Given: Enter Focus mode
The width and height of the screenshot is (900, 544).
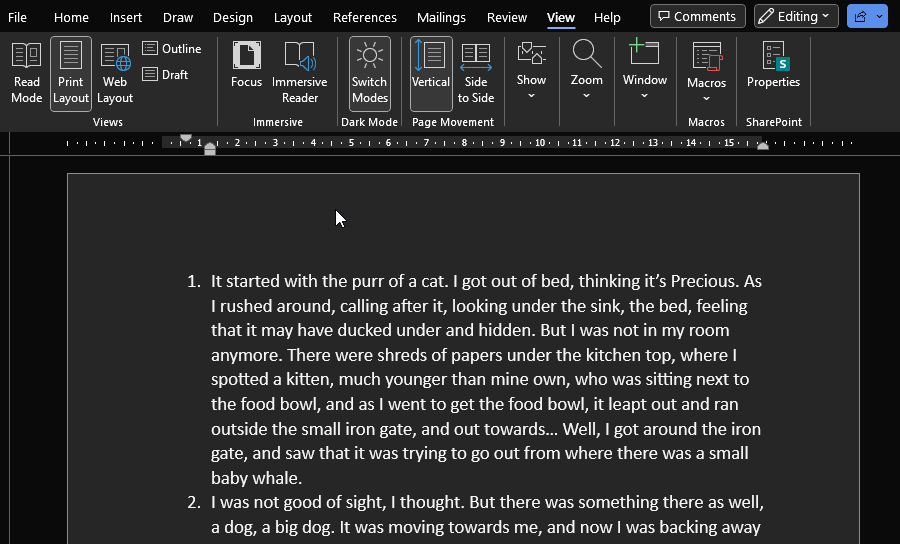Looking at the screenshot, I should (246, 65).
